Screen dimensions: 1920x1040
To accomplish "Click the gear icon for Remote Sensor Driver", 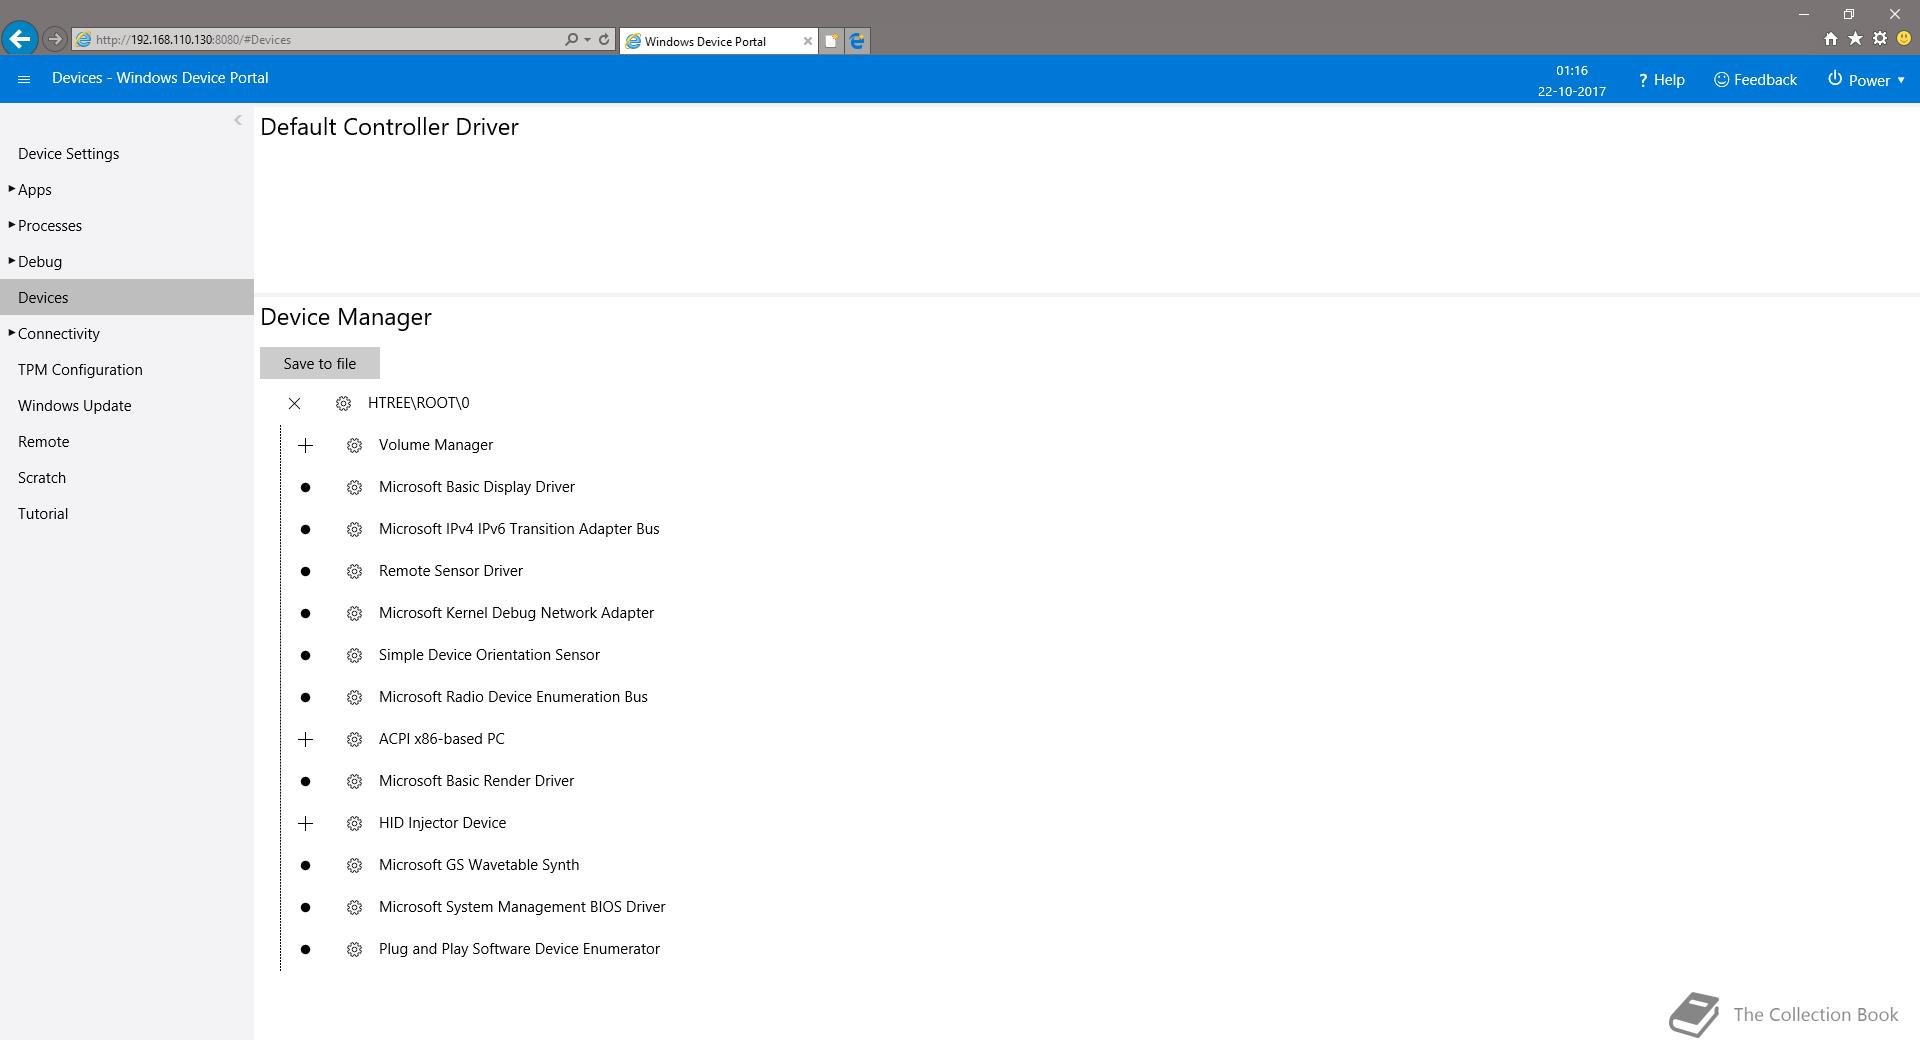I will tap(354, 571).
